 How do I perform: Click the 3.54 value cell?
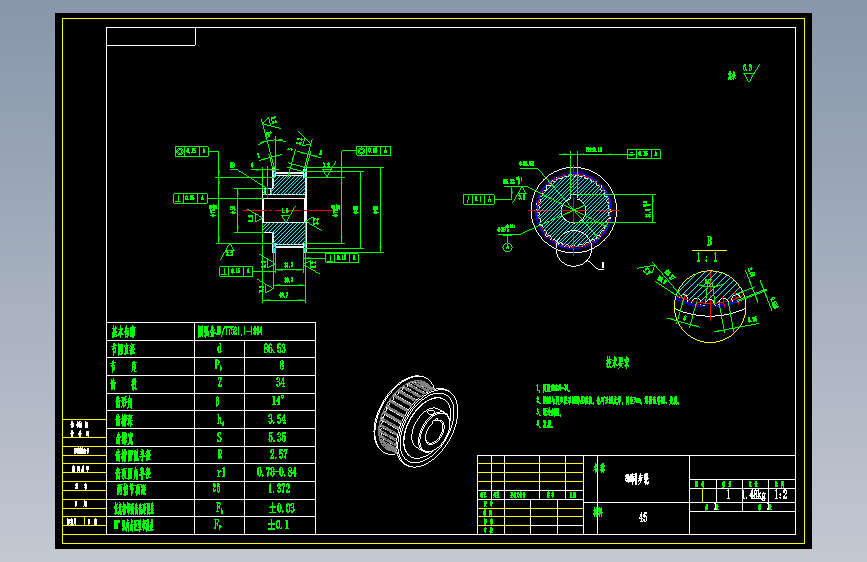tap(280, 419)
